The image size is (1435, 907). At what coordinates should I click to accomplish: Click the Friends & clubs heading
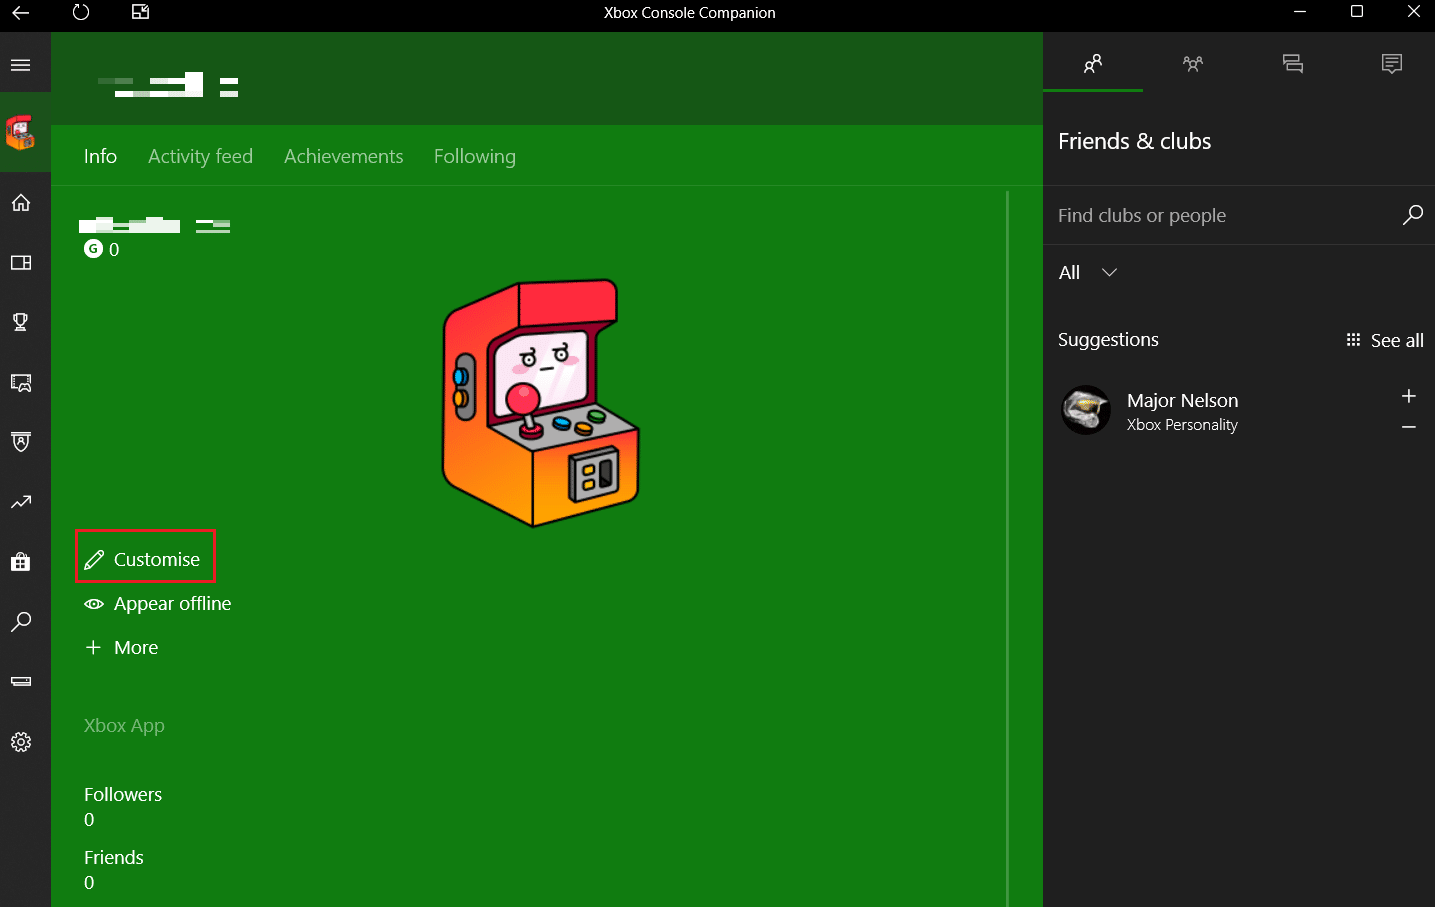[1134, 141]
